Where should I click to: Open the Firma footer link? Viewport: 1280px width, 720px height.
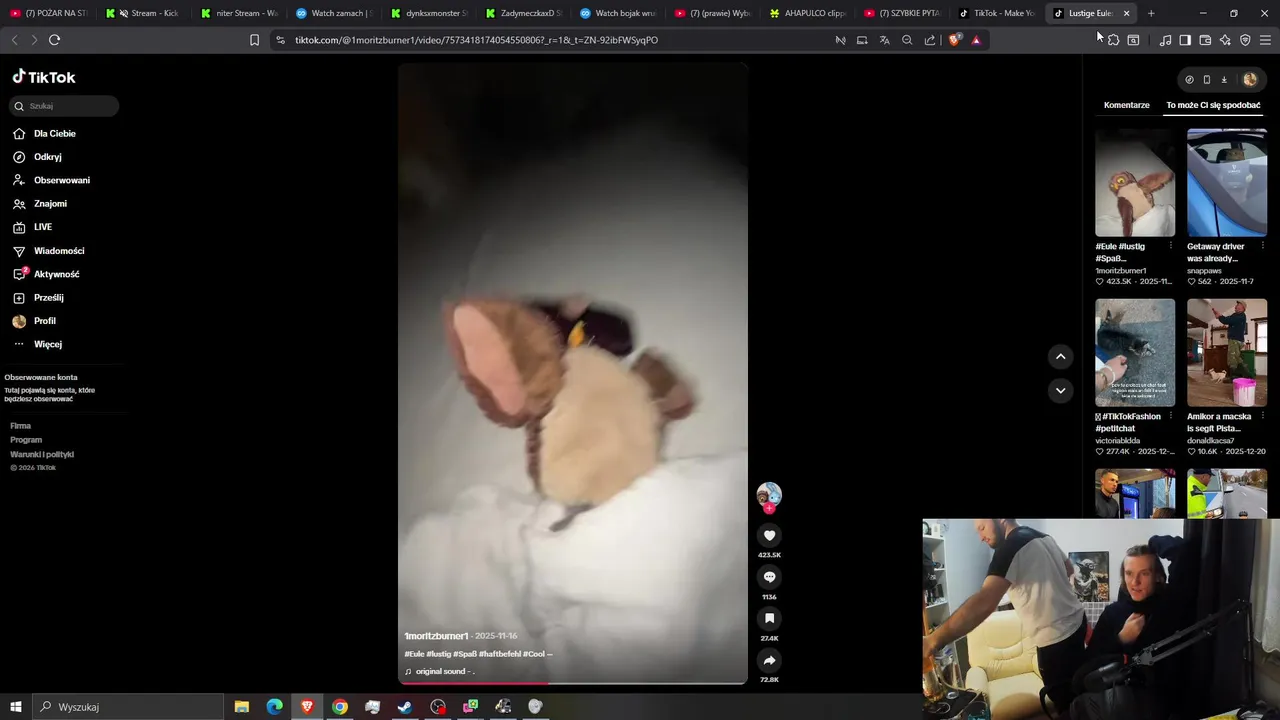point(21,426)
